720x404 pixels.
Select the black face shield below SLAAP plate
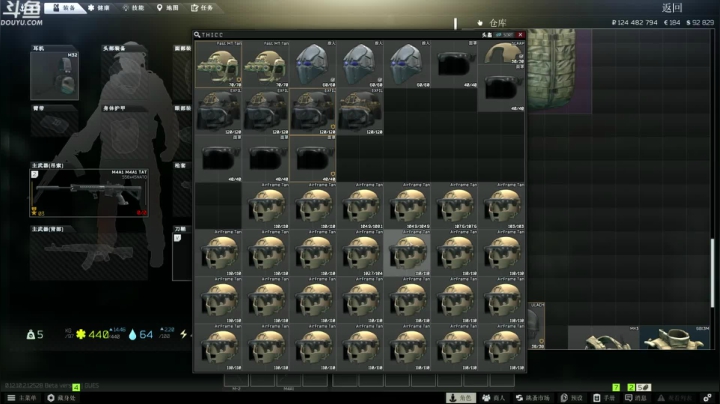501,88
